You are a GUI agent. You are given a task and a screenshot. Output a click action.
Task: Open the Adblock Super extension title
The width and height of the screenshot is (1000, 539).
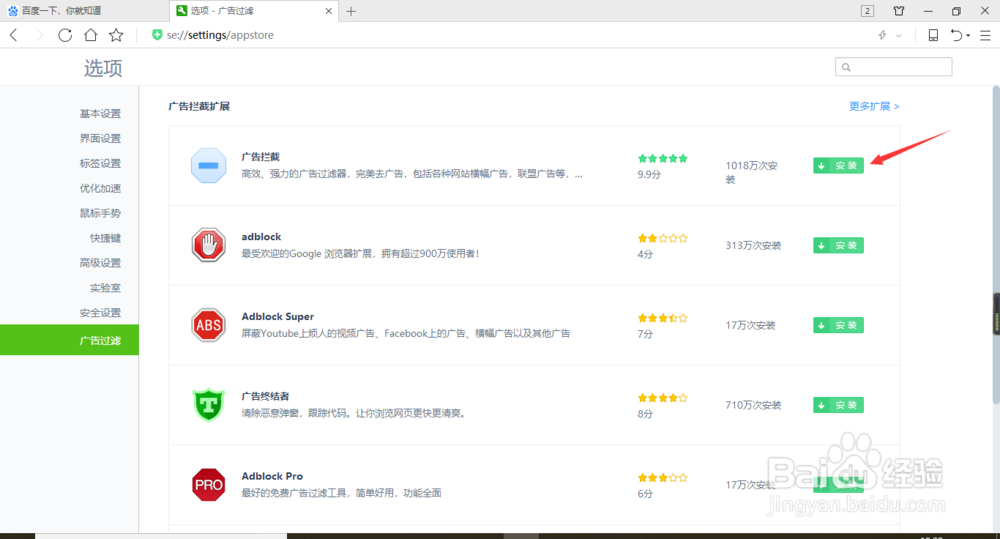(x=277, y=316)
